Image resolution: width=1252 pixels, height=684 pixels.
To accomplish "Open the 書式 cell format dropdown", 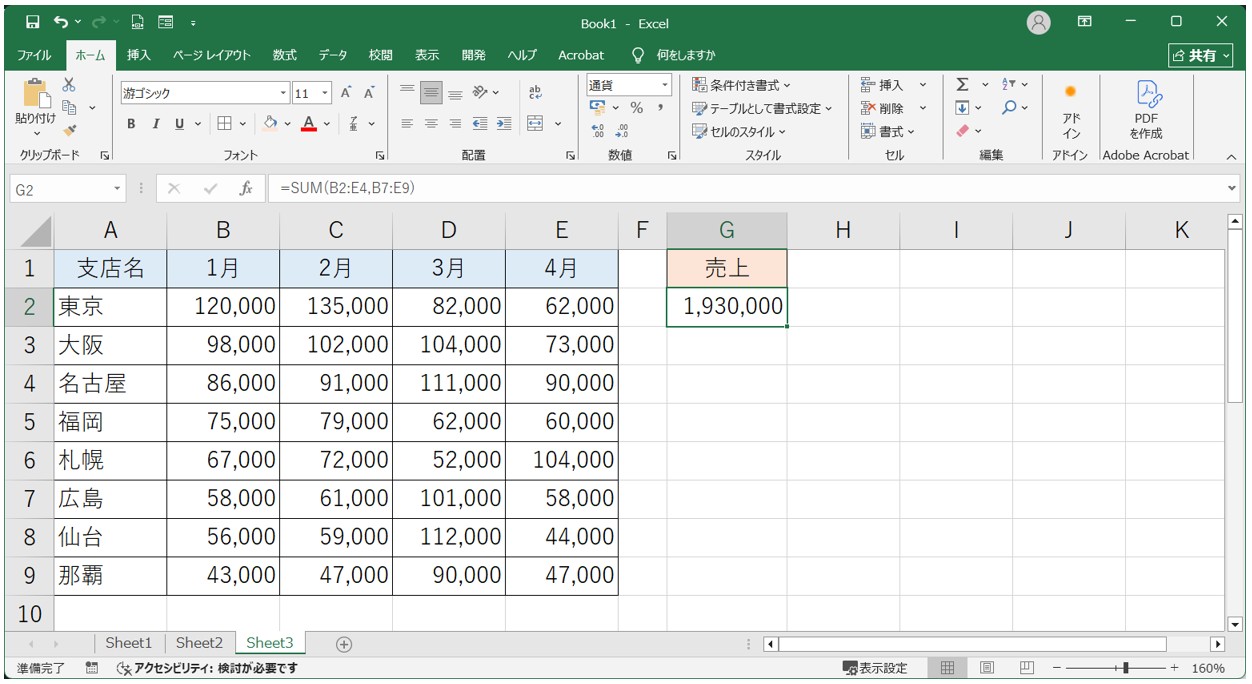I will [888, 131].
